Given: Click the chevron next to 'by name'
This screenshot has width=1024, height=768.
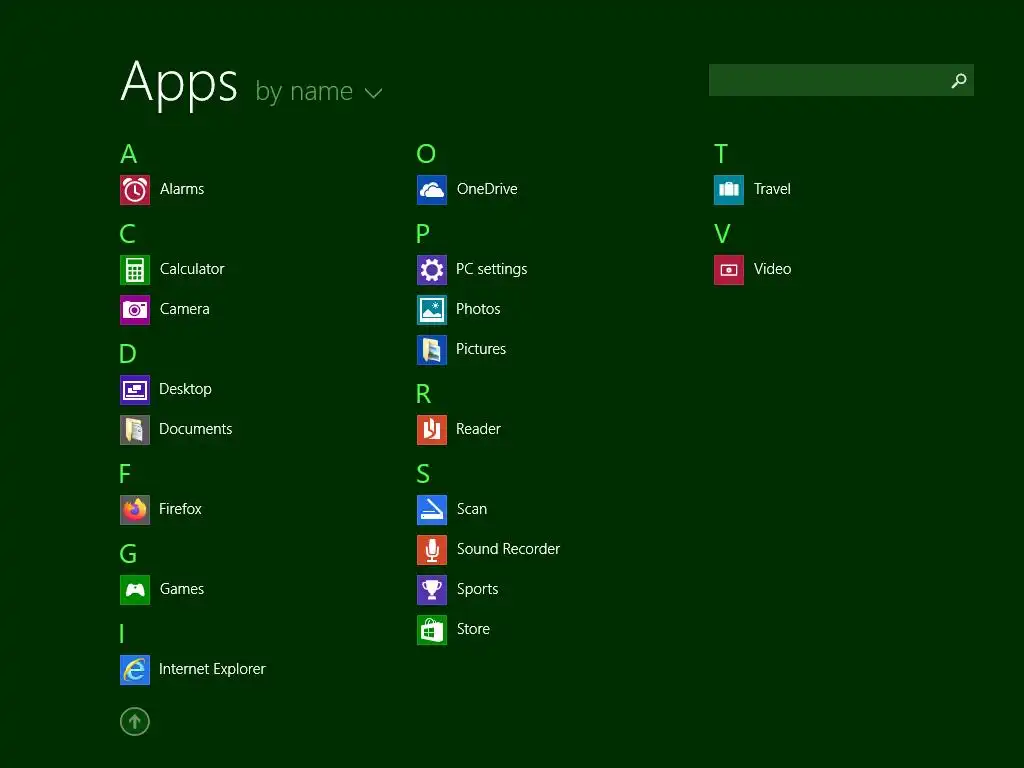Looking at the screenshot, I should tap(374, 93).
